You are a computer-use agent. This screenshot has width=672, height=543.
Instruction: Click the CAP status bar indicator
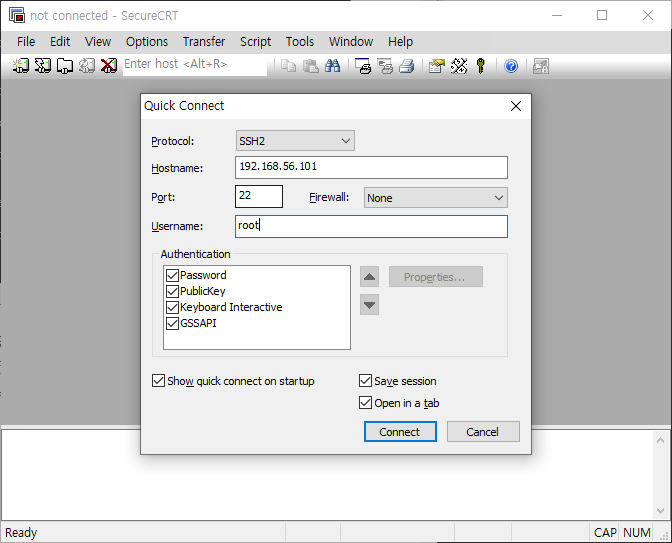tap(605, 533)
